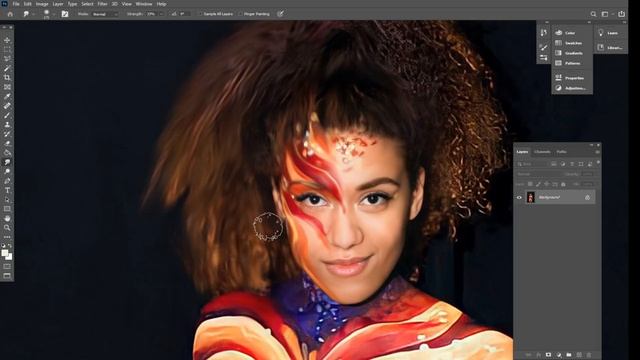Reset default foreground and background colors
640x360 pixels.
[4, 246]
